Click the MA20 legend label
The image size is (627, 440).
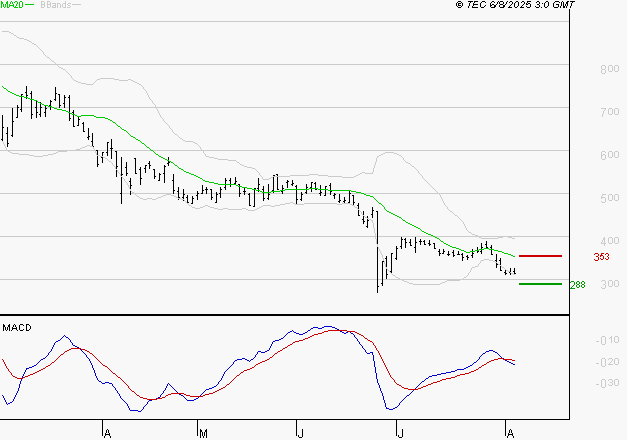coord(11,5)
